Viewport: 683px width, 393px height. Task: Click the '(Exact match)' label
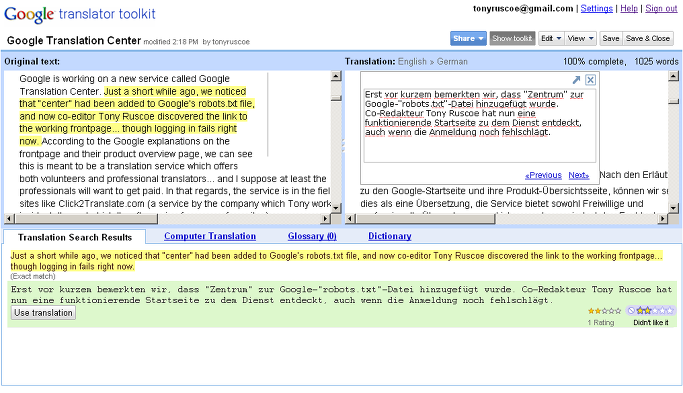[33, 276]
